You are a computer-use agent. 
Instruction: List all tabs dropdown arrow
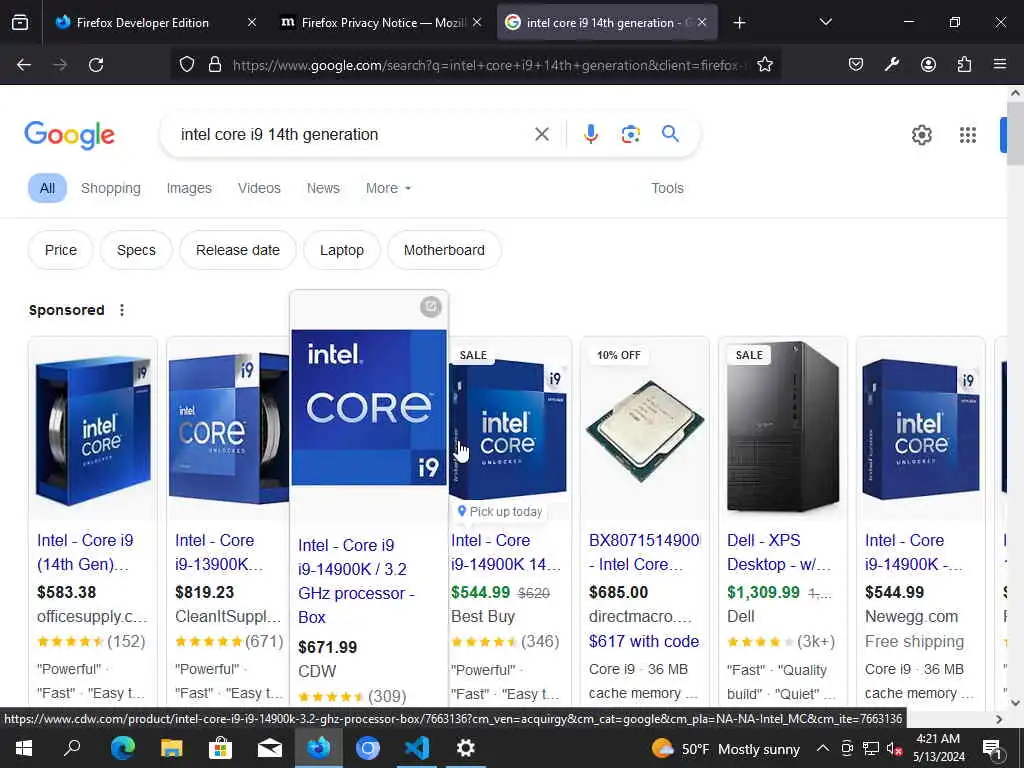pos(825,22)
